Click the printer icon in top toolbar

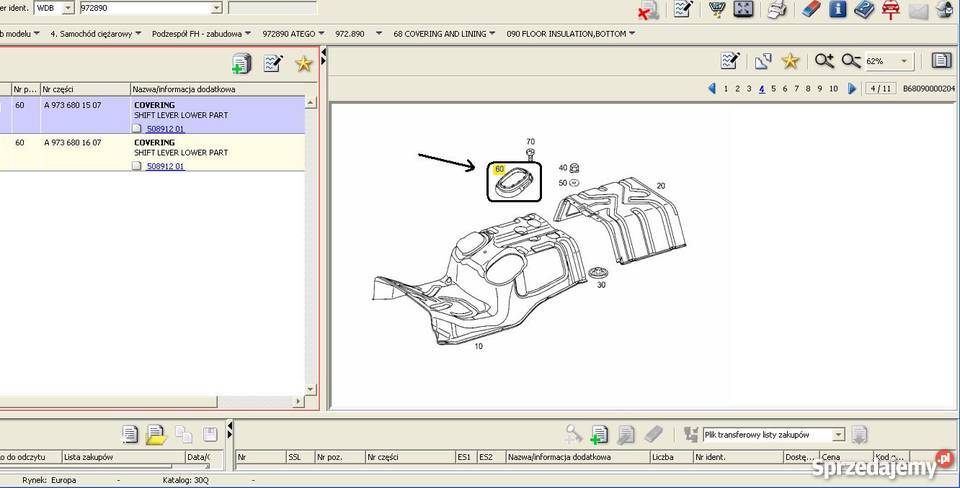pyautogui.click(x=776, y=9)
